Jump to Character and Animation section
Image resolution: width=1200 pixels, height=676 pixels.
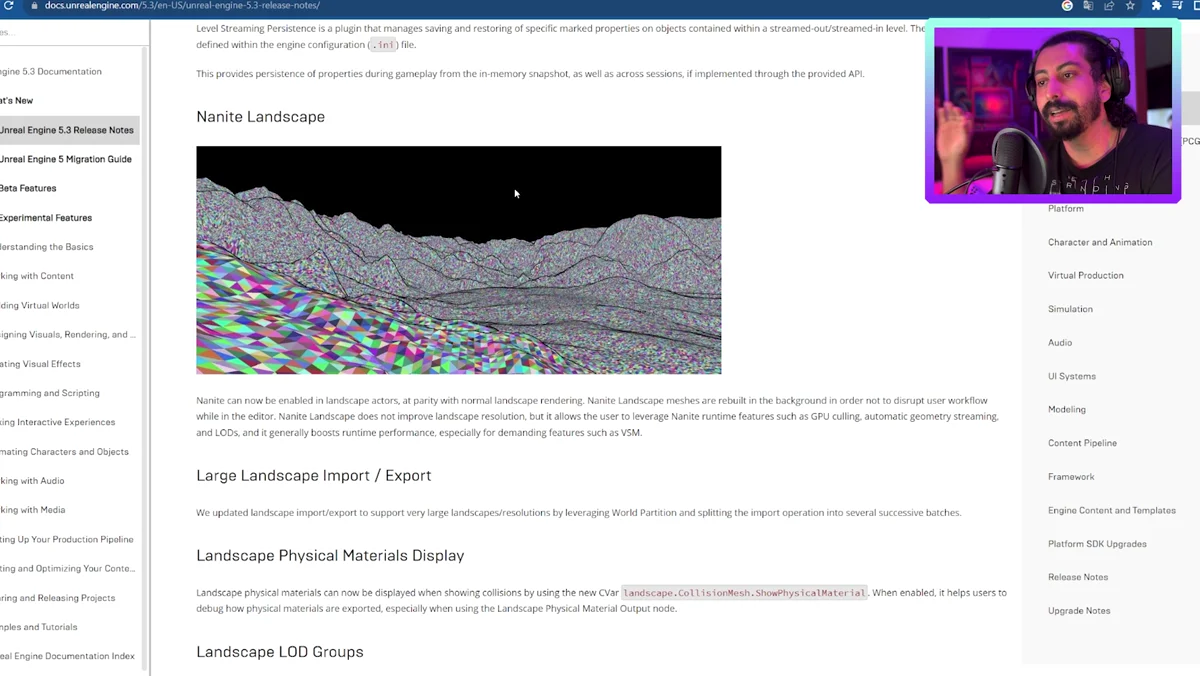tap(1100, 242)
